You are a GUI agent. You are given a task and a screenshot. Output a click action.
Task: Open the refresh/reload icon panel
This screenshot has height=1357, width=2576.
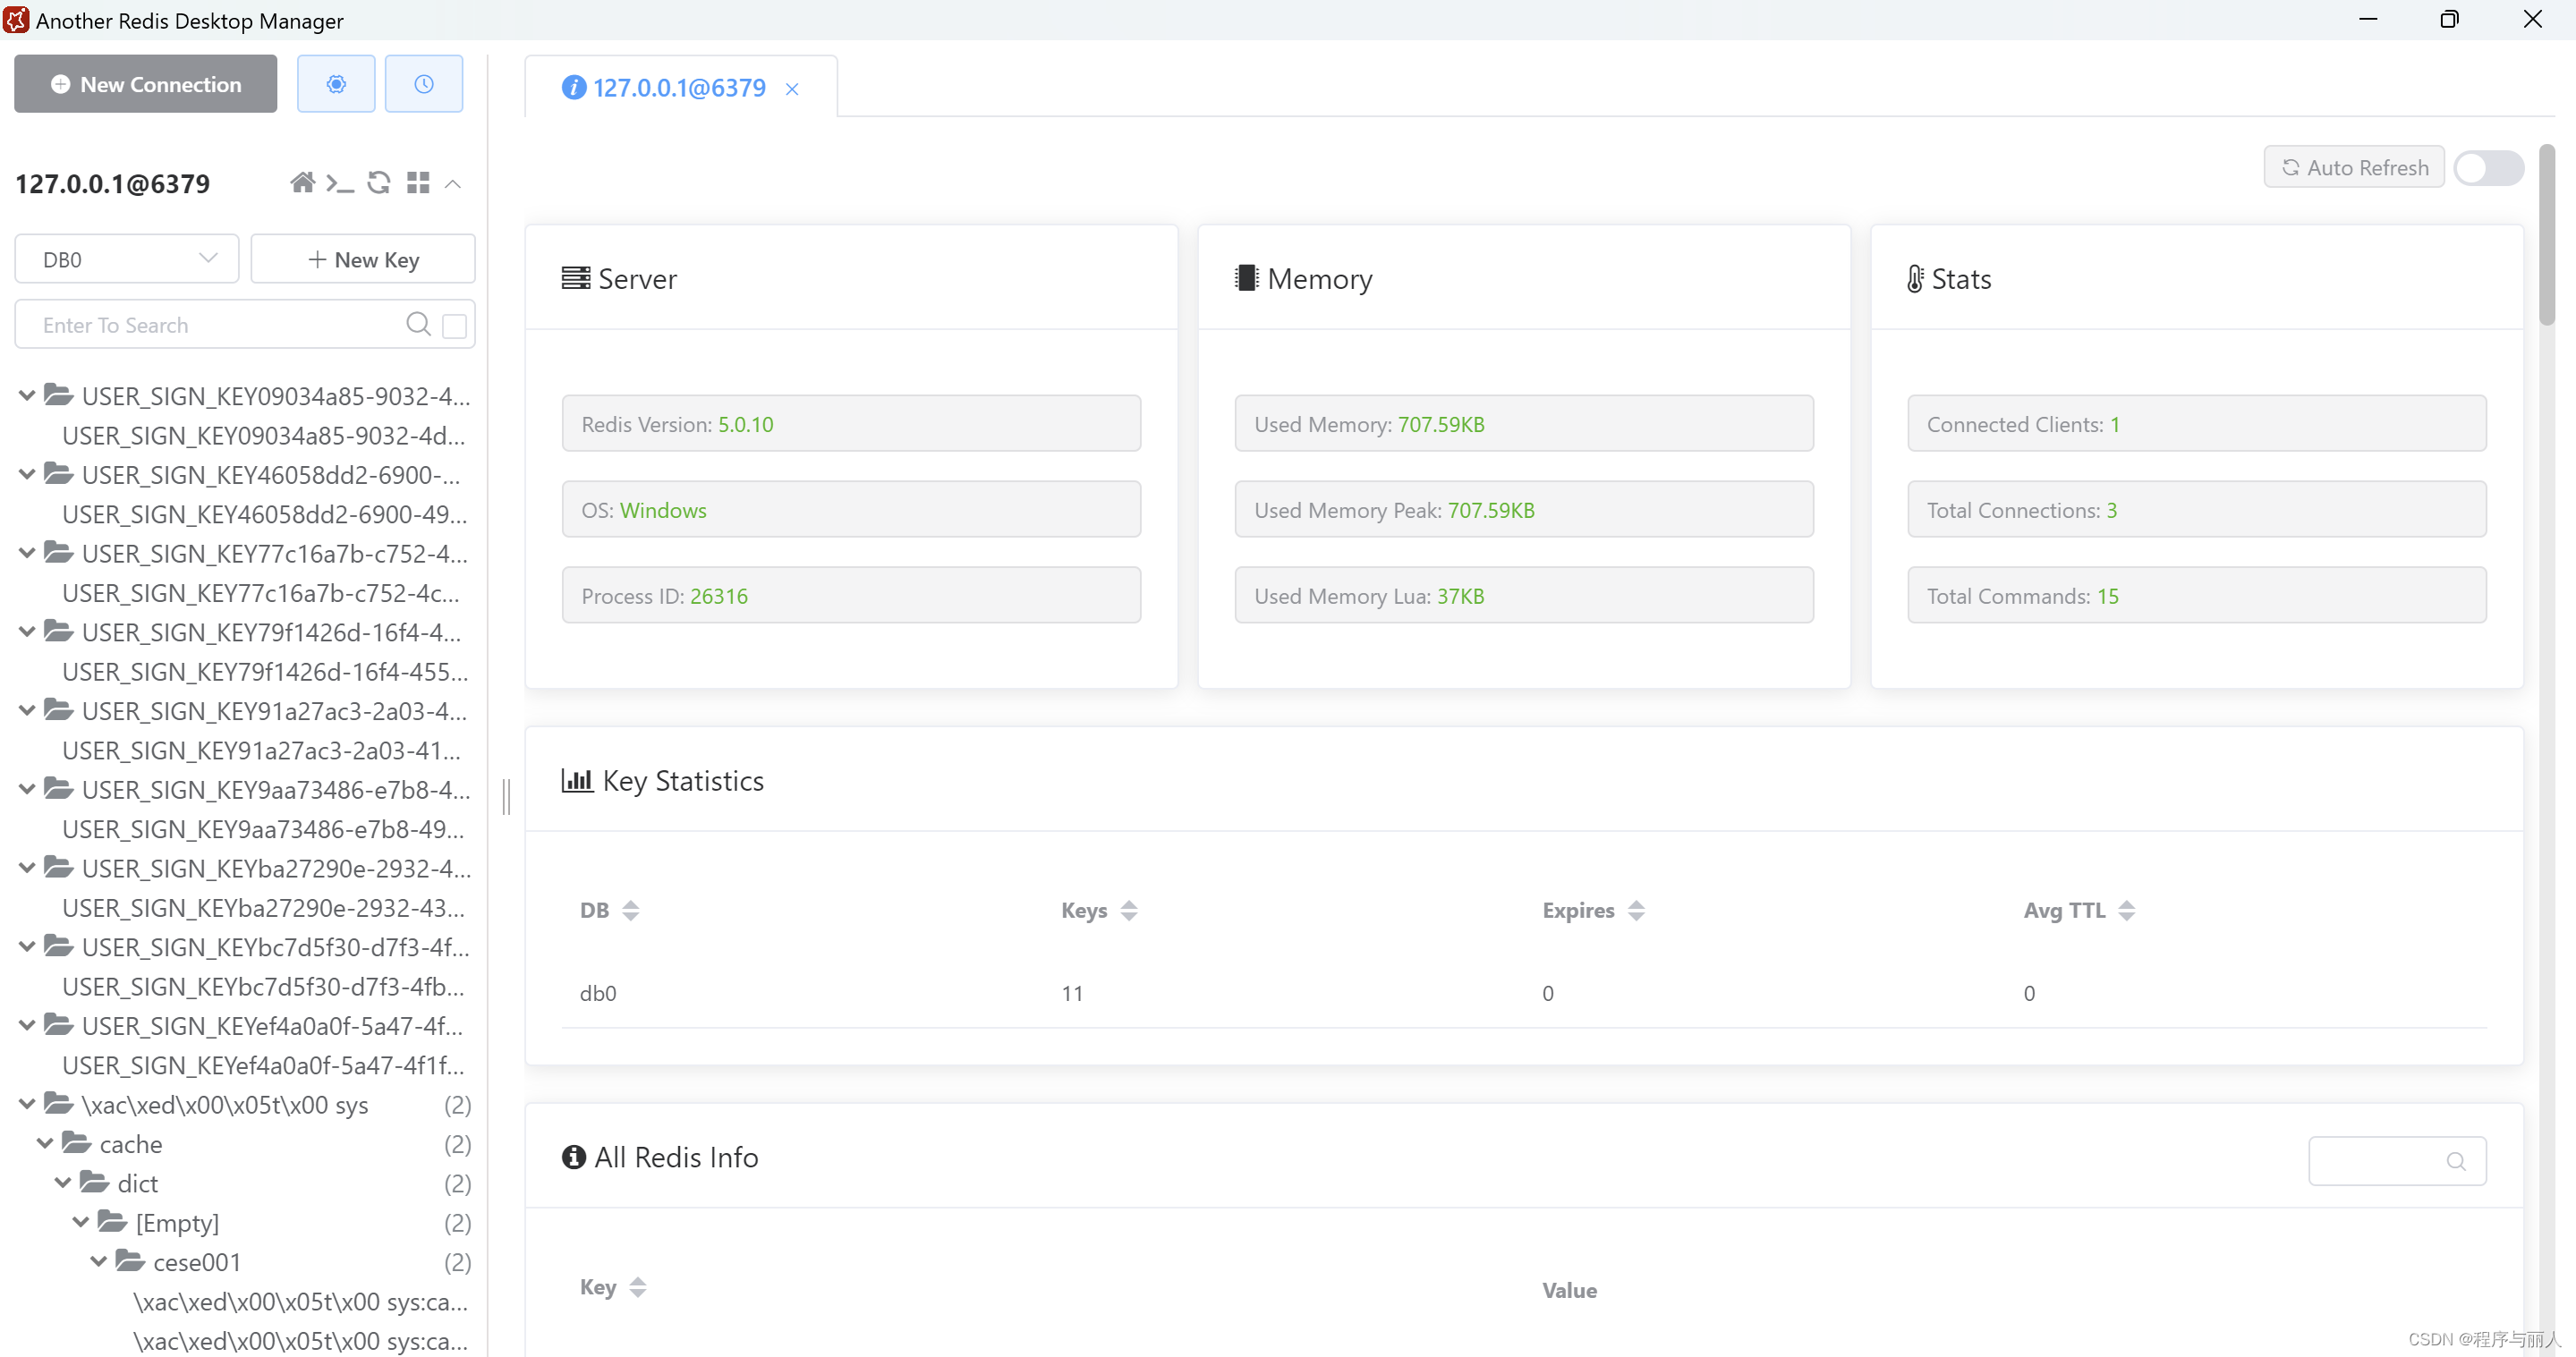(378, 182)
